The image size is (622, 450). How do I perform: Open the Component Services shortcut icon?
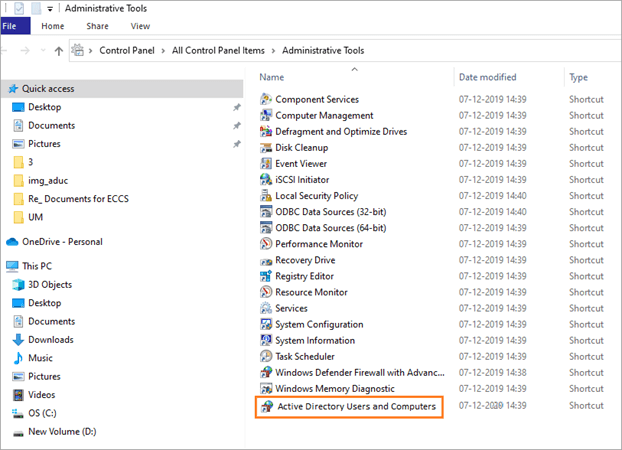point(266,99)
